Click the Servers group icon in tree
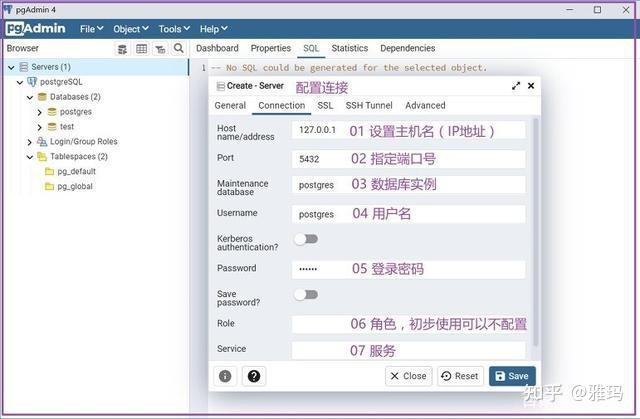The height and width of the screenshot is (419, 640). [24, 67]
